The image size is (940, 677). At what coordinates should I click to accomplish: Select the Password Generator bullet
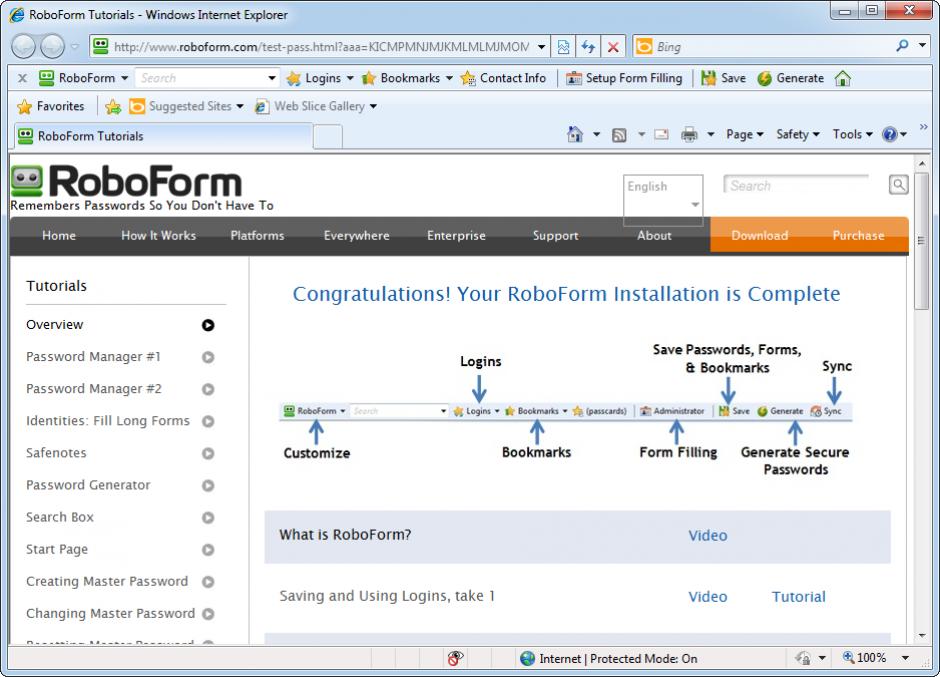click(208, 486)
